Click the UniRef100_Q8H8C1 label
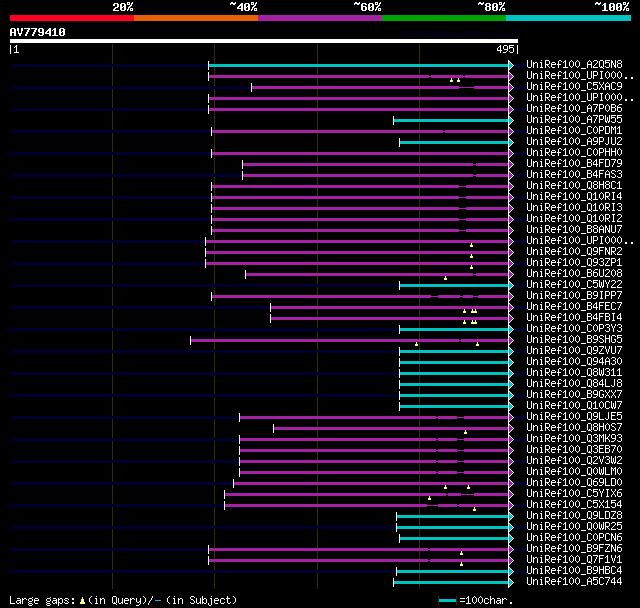Screen dimensions: 640x608 (x=574, y=186)
